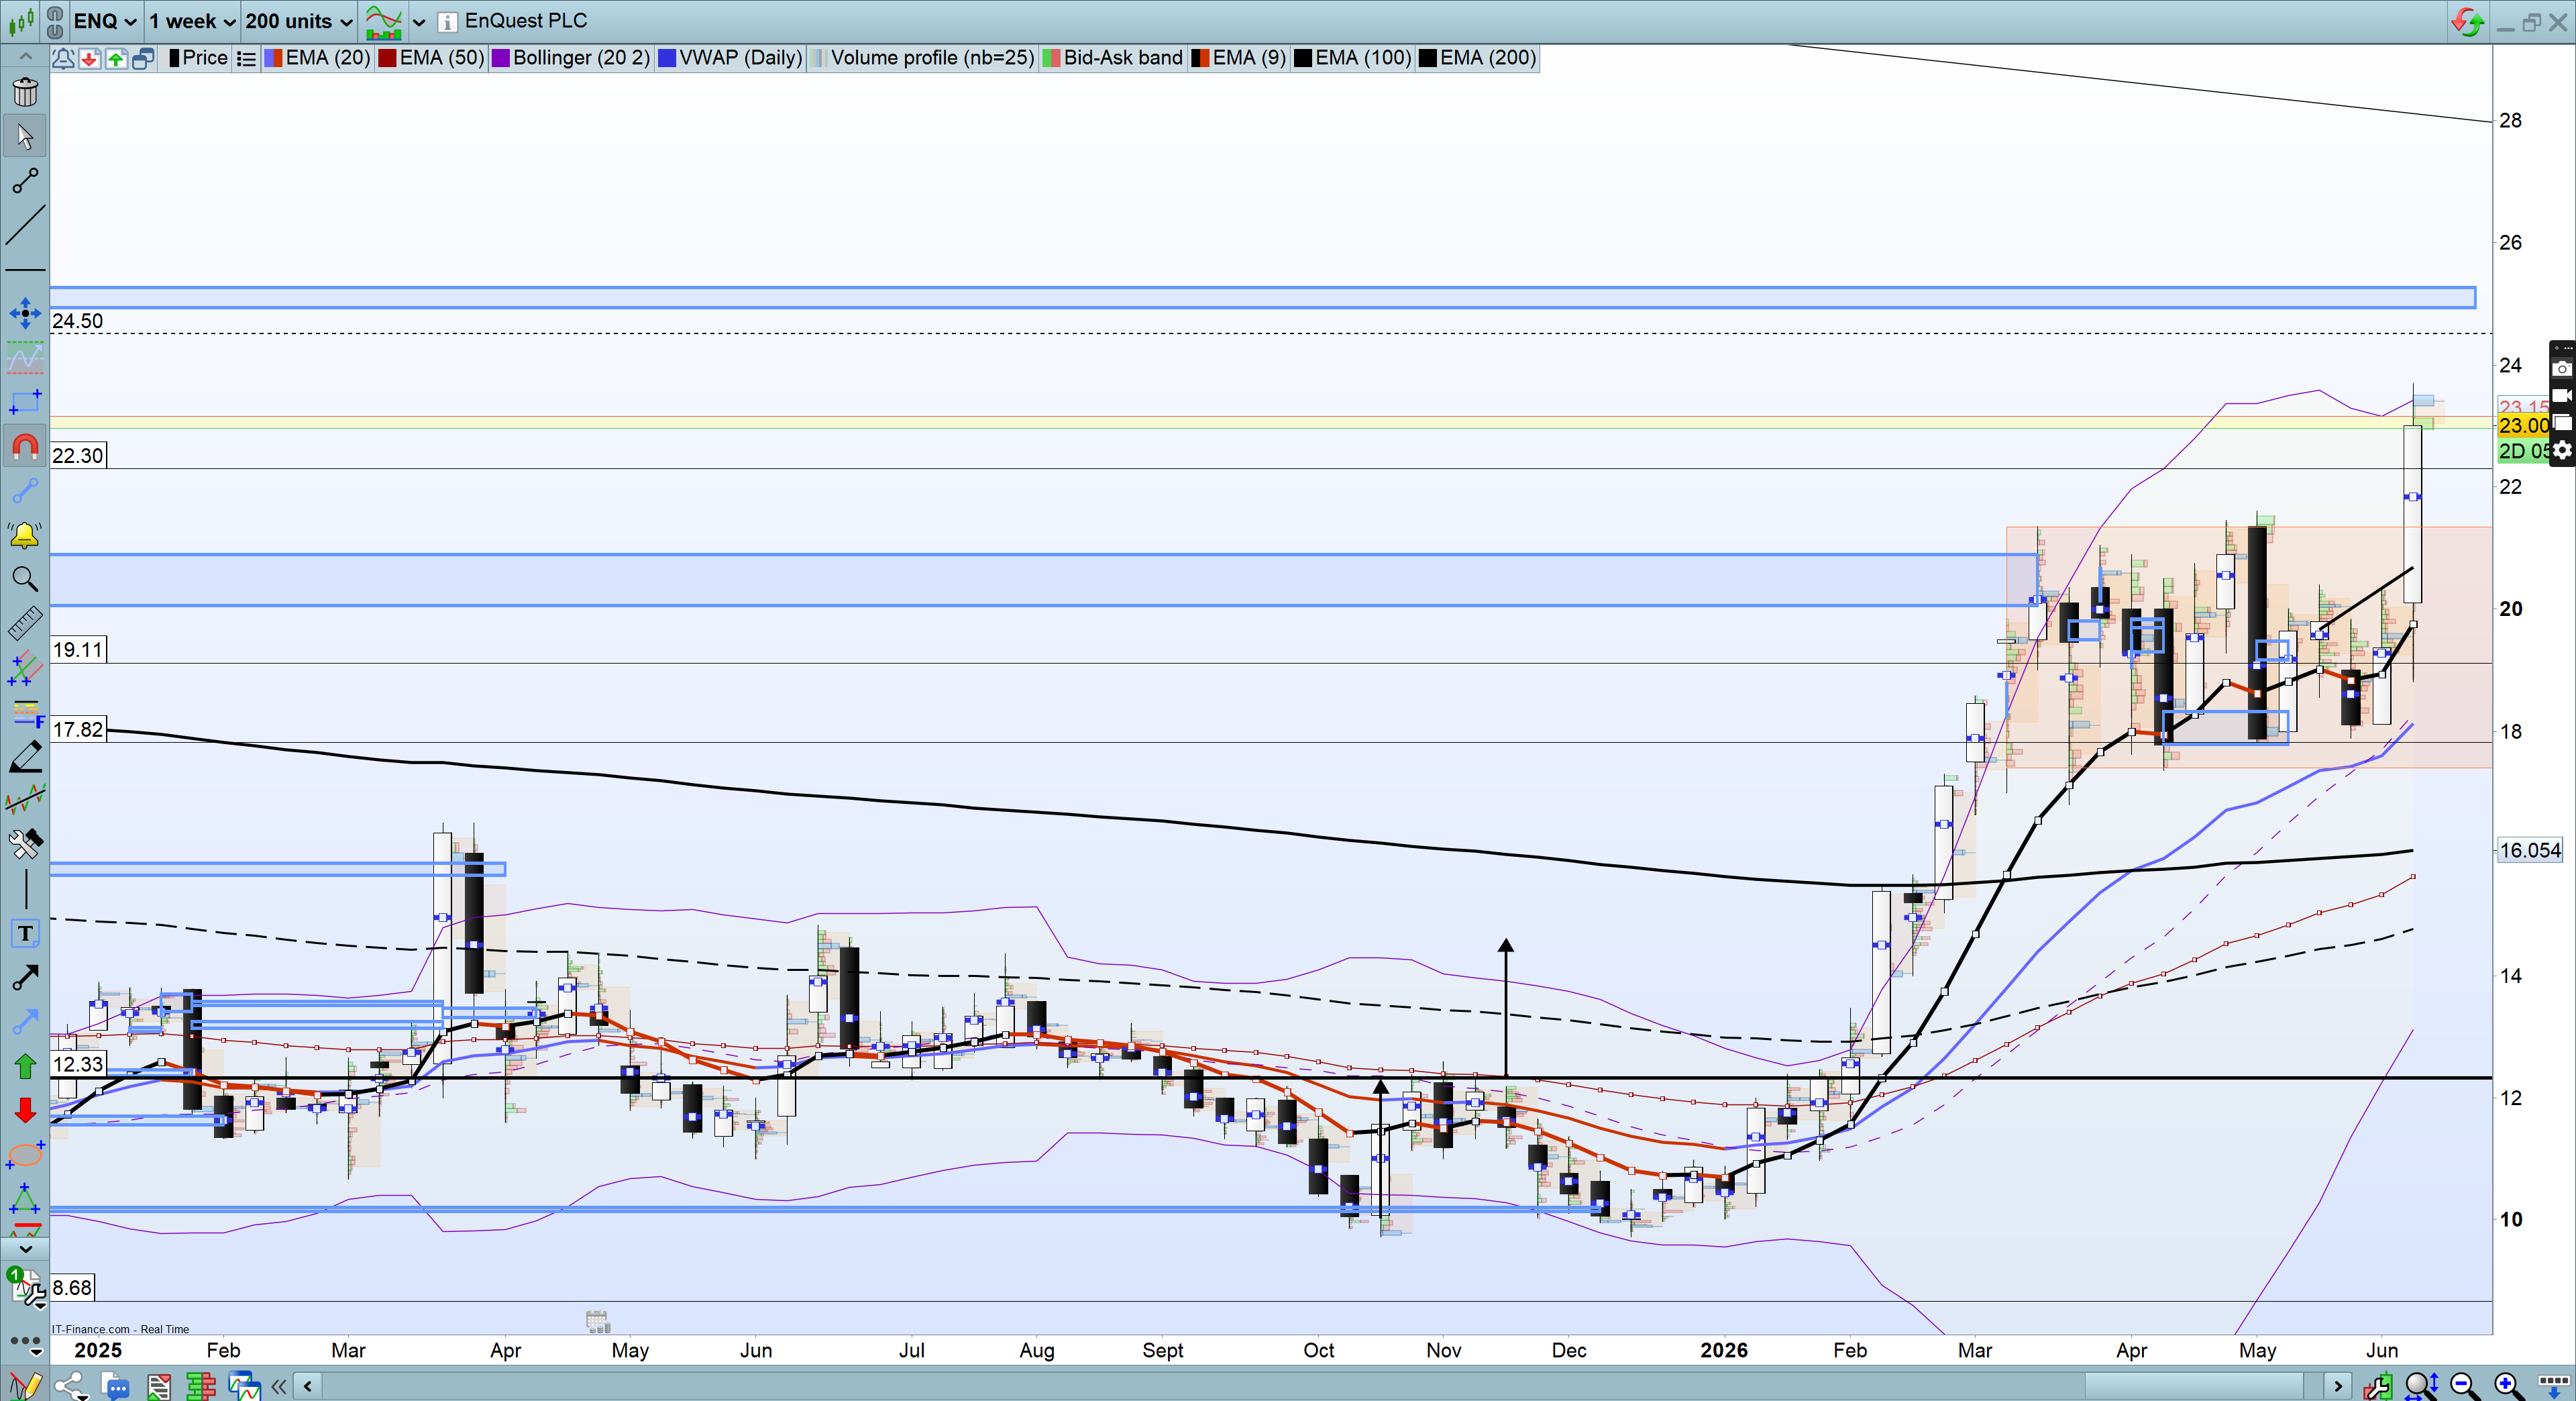The image size is (2576, 1401).
Task: Open the list icon next to Price
Action: (x=246, y=59)
